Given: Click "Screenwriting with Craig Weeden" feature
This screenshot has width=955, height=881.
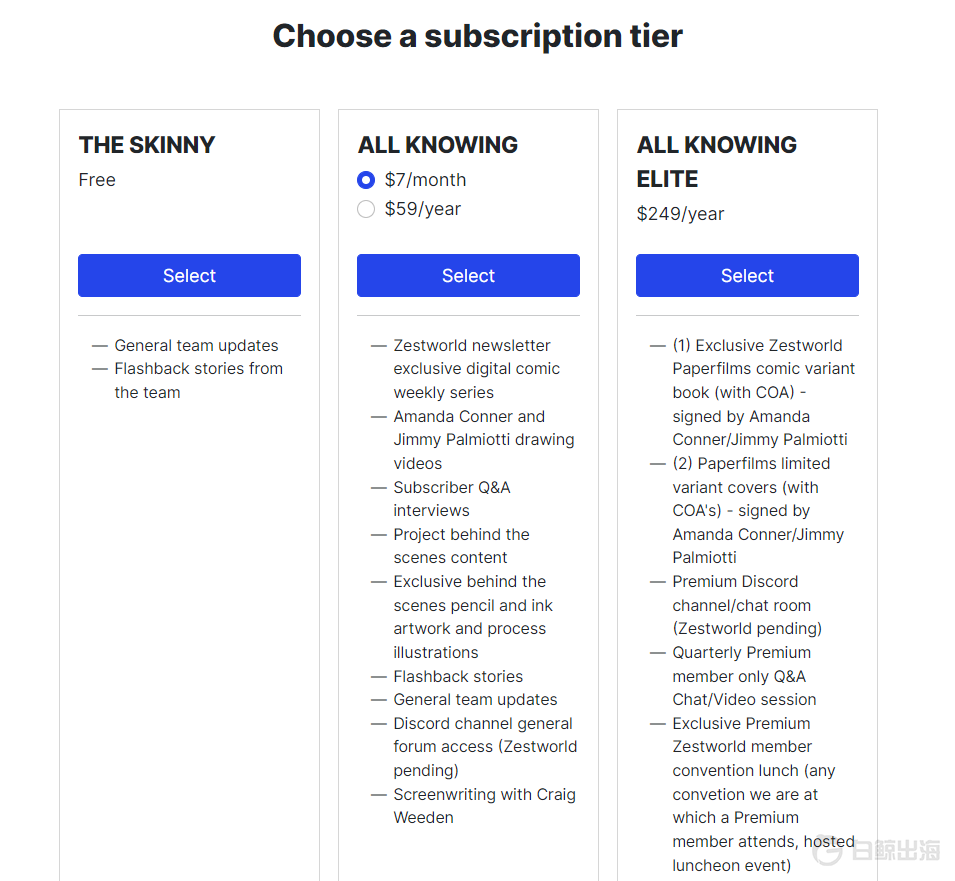Looking at the screenshot, I should pos(484,806).
